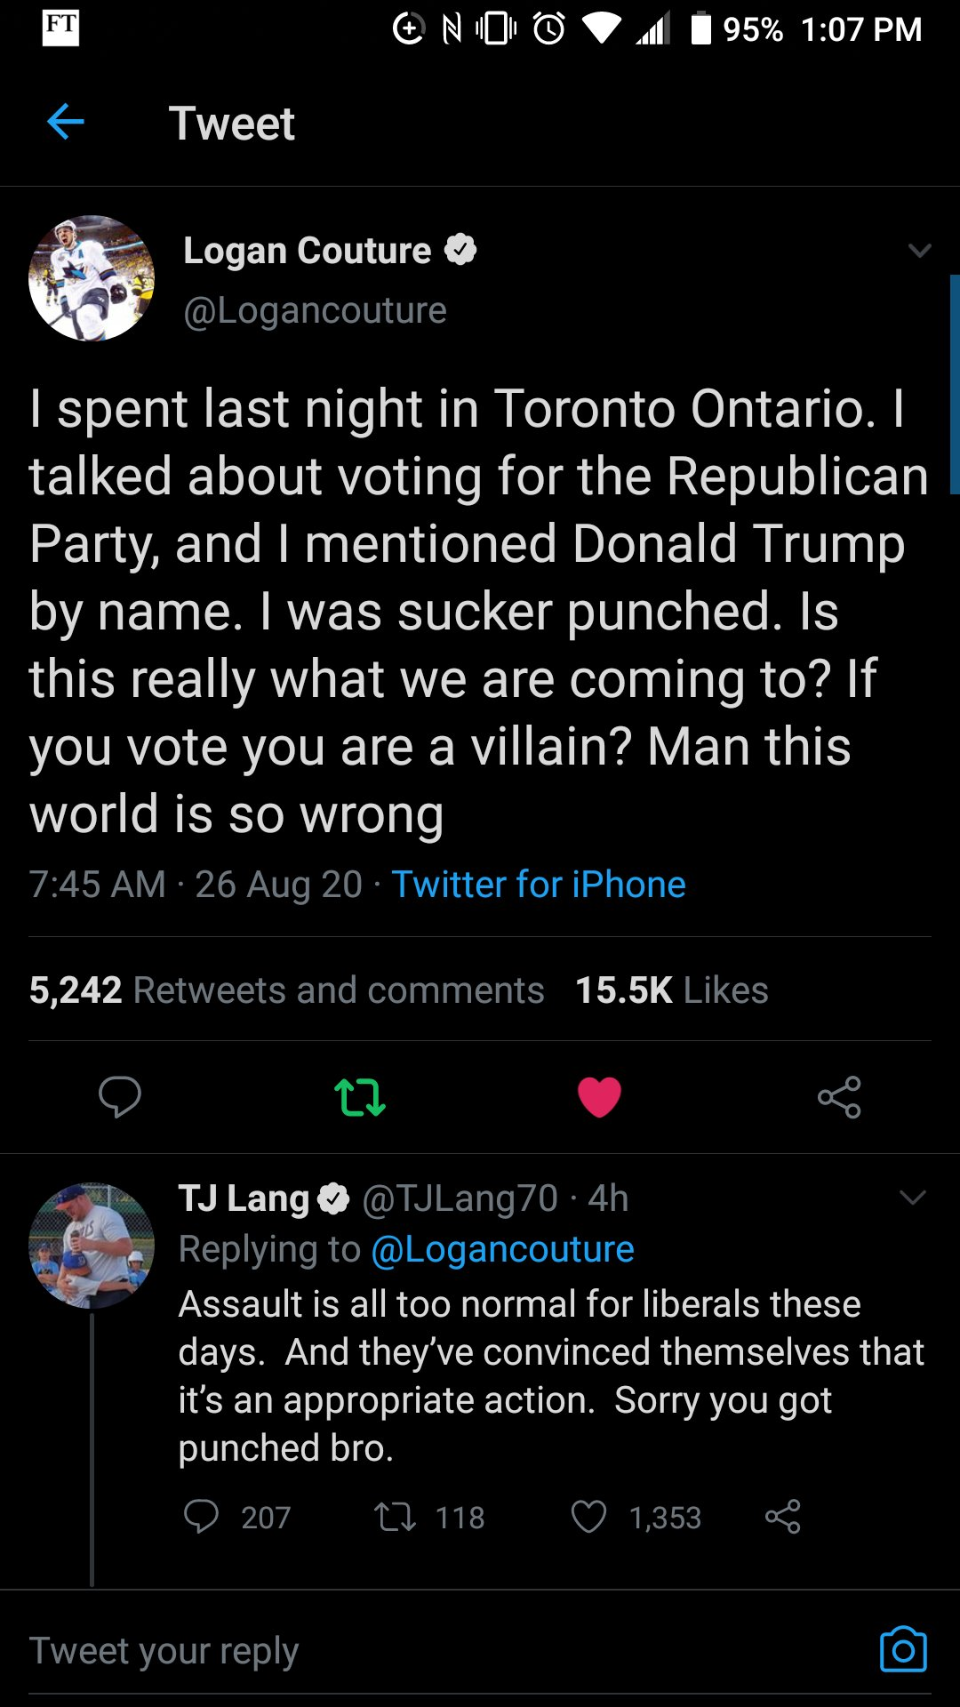
Task: Open camera icon in reply bar
Action: click(903, 1650)
